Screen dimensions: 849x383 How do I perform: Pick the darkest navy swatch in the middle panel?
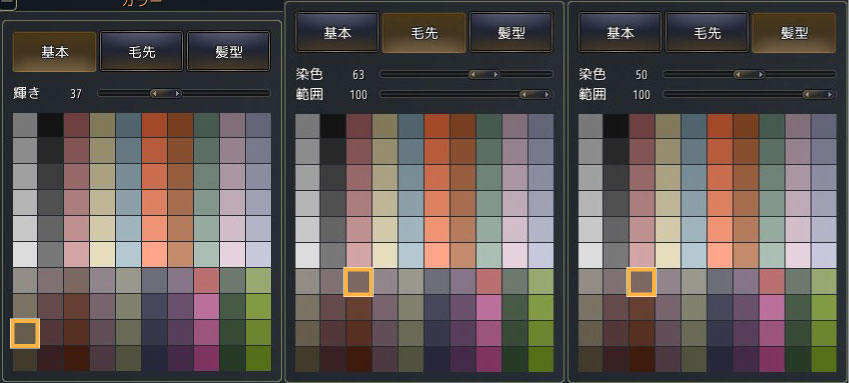coord(437,360)
